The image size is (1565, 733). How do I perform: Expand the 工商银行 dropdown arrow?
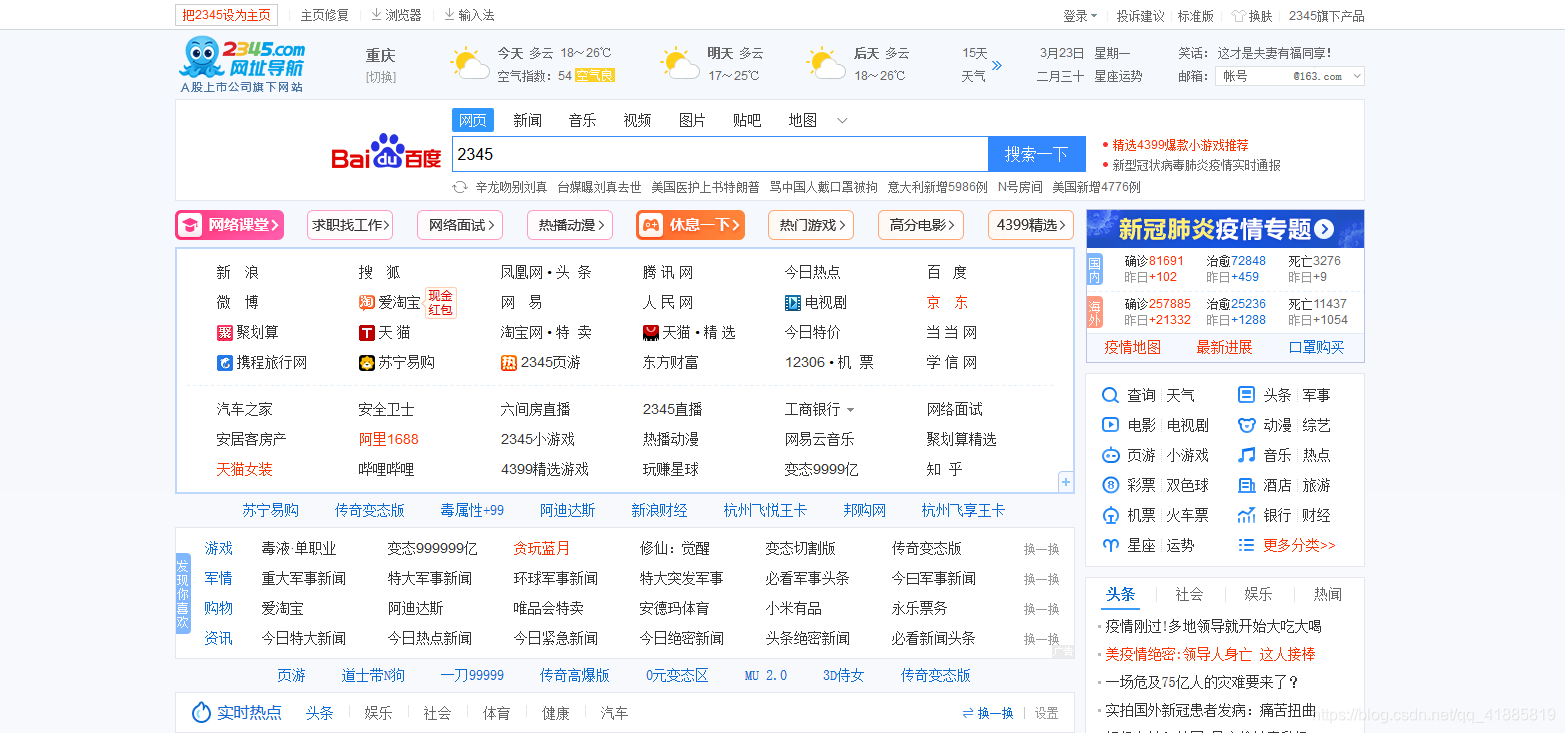pyautogui.click(x=850, y=410)
